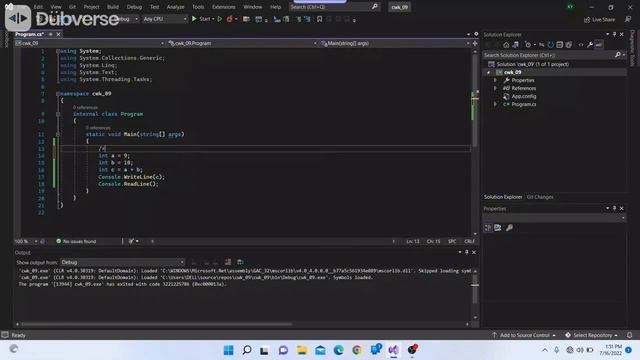Click Show All Files icon in Solution Explorer
Viewport: 640px width, 360px height.
pos(569,45)
